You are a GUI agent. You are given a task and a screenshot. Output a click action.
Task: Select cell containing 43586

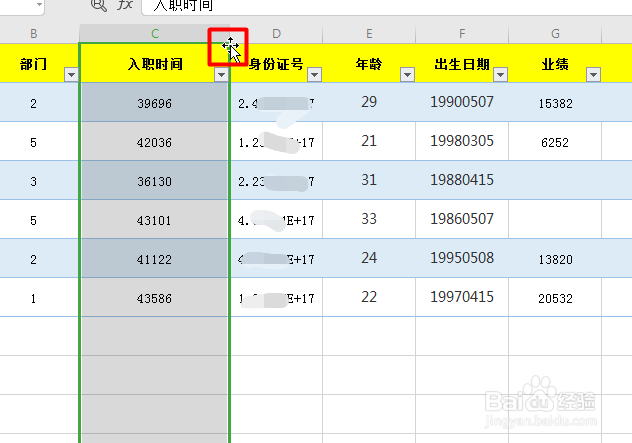click(155, 297)
